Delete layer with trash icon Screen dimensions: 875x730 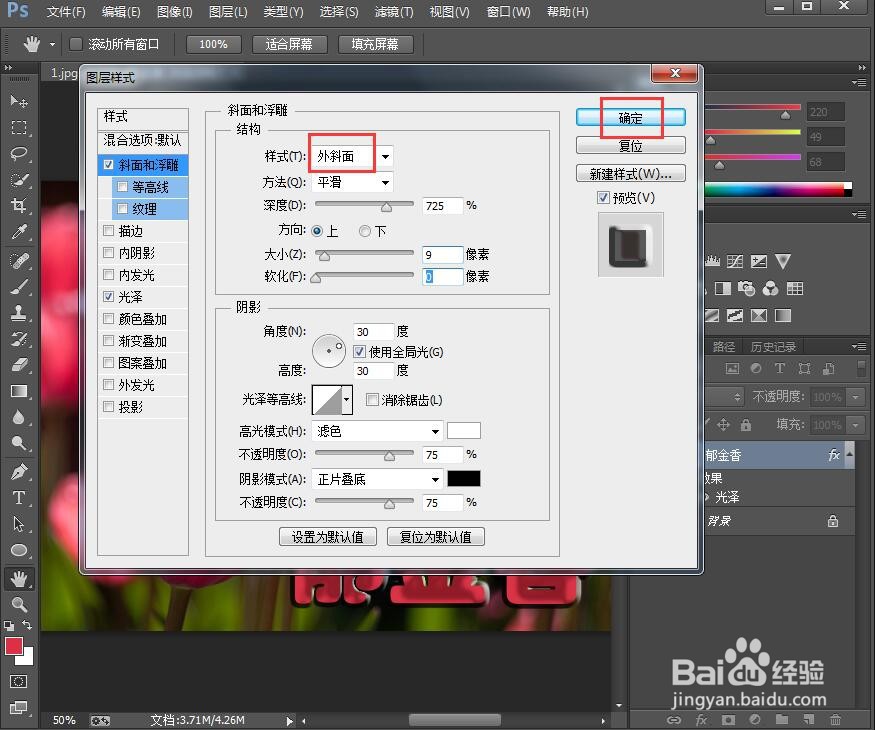point(835,719)
